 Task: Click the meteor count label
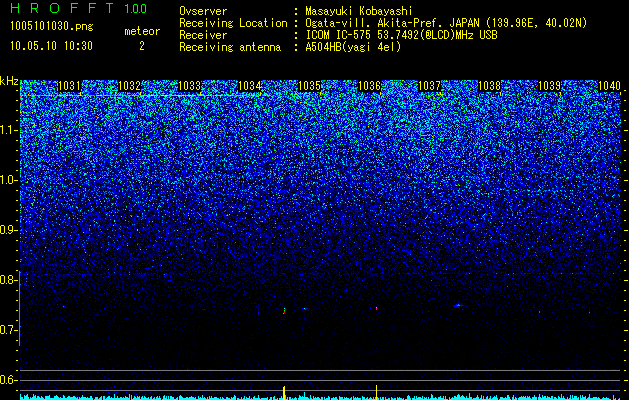[142, 31]
